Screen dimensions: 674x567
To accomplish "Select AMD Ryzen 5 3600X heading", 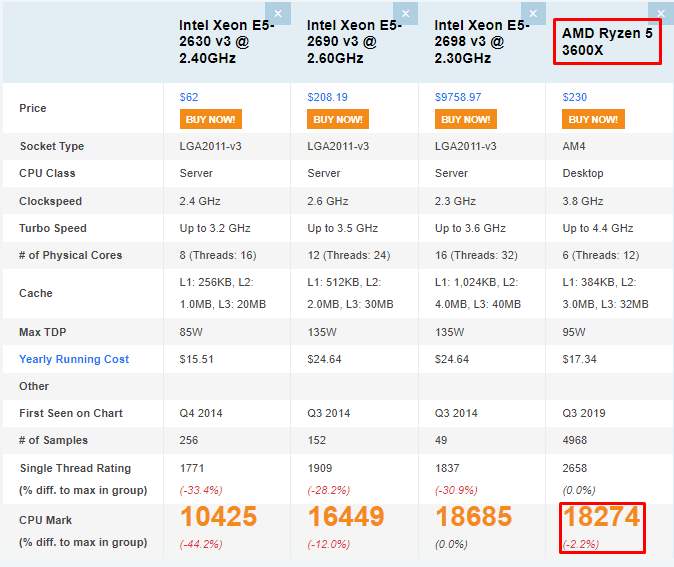I will coord(607,42).
